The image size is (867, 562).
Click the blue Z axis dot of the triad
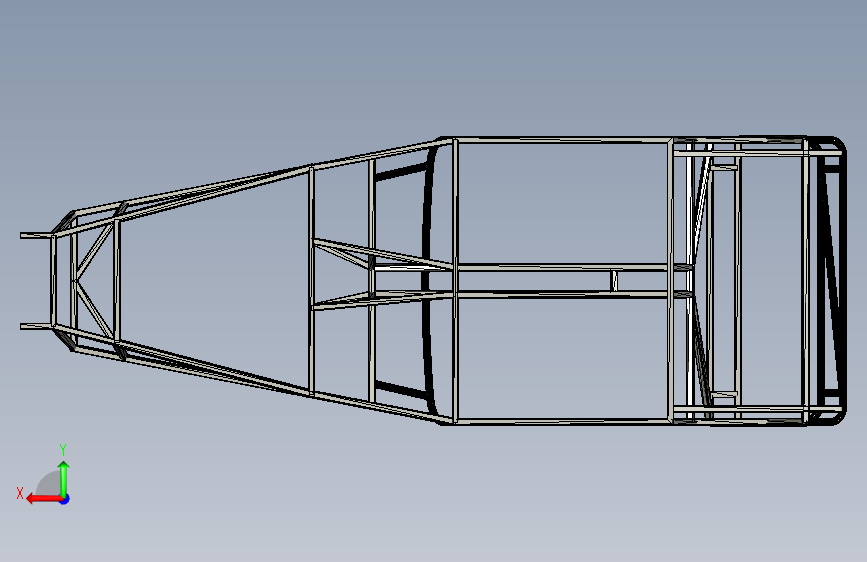tap(65, 499)
